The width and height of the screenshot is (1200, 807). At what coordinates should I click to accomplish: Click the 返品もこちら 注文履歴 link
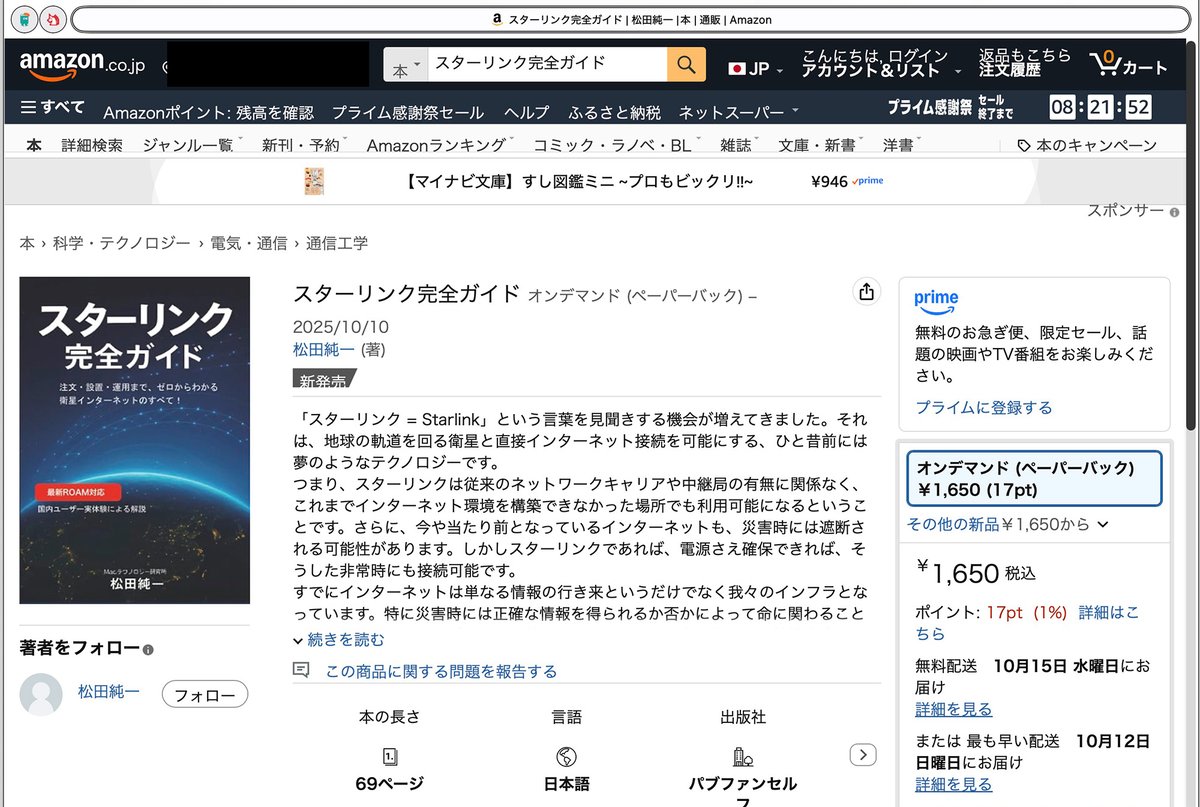tap(1024, 62)
